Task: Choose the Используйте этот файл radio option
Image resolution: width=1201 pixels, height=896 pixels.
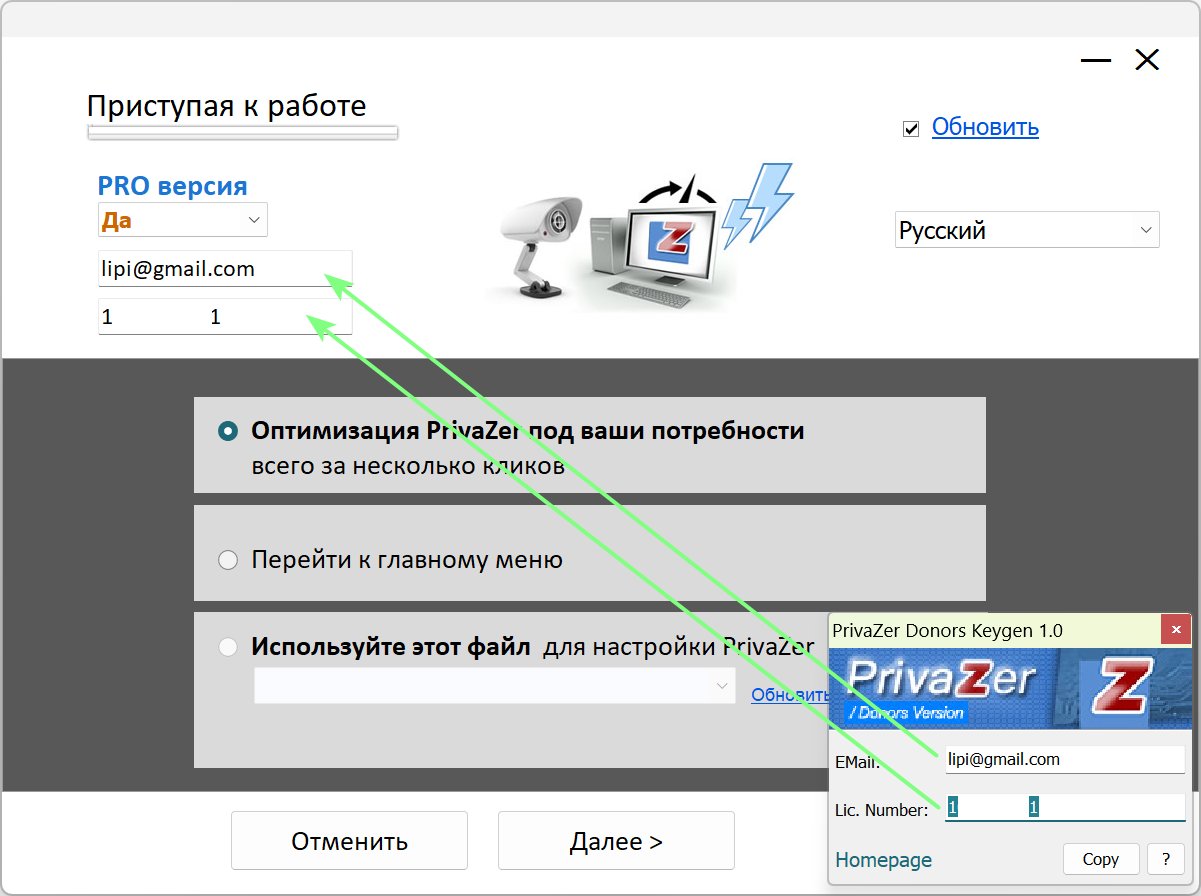Action: 228,647
